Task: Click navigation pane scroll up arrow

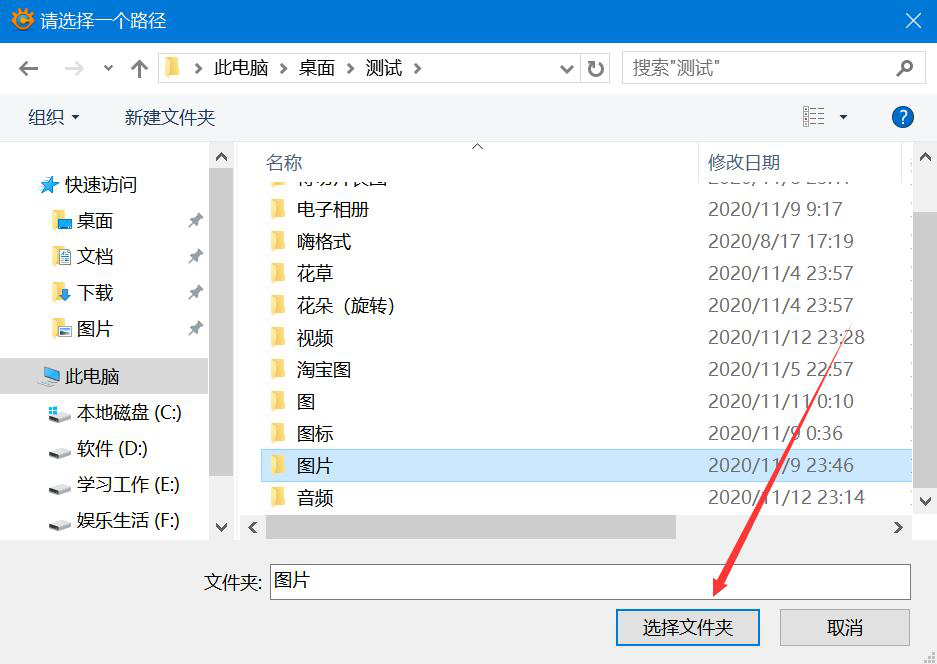Action: click(x=221, y=157)
